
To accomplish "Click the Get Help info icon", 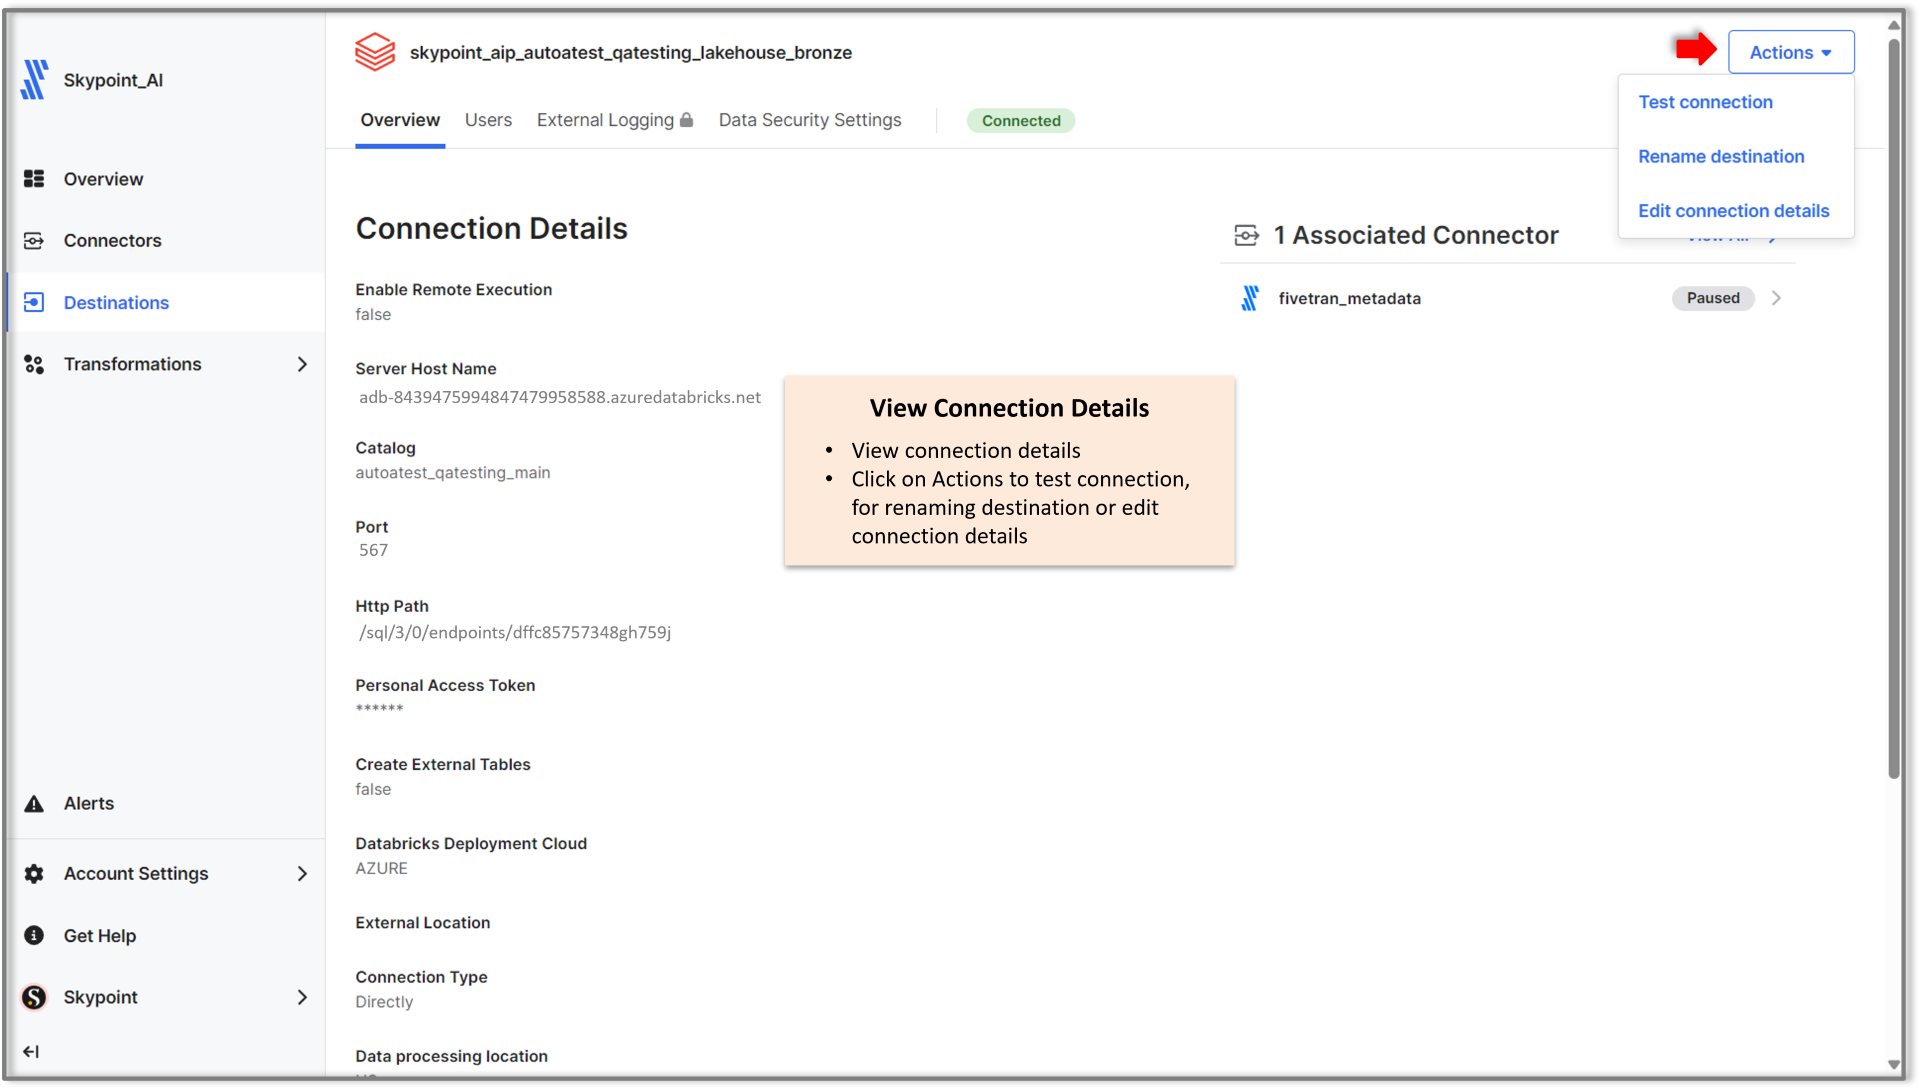I will pyautogui.click(x=34, y=936).
